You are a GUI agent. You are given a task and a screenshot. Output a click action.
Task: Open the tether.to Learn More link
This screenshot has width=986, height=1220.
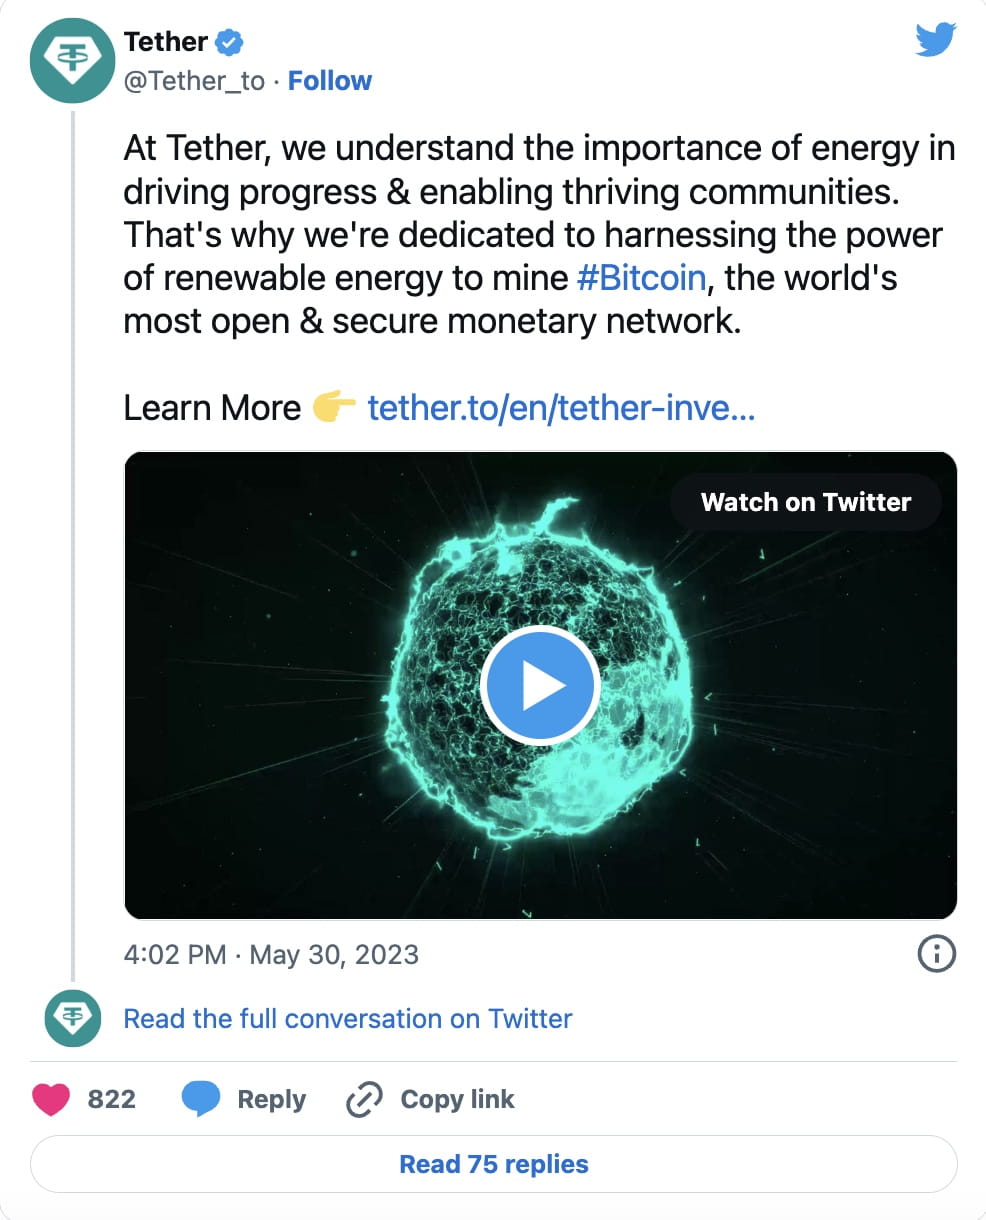coord(562,408)
